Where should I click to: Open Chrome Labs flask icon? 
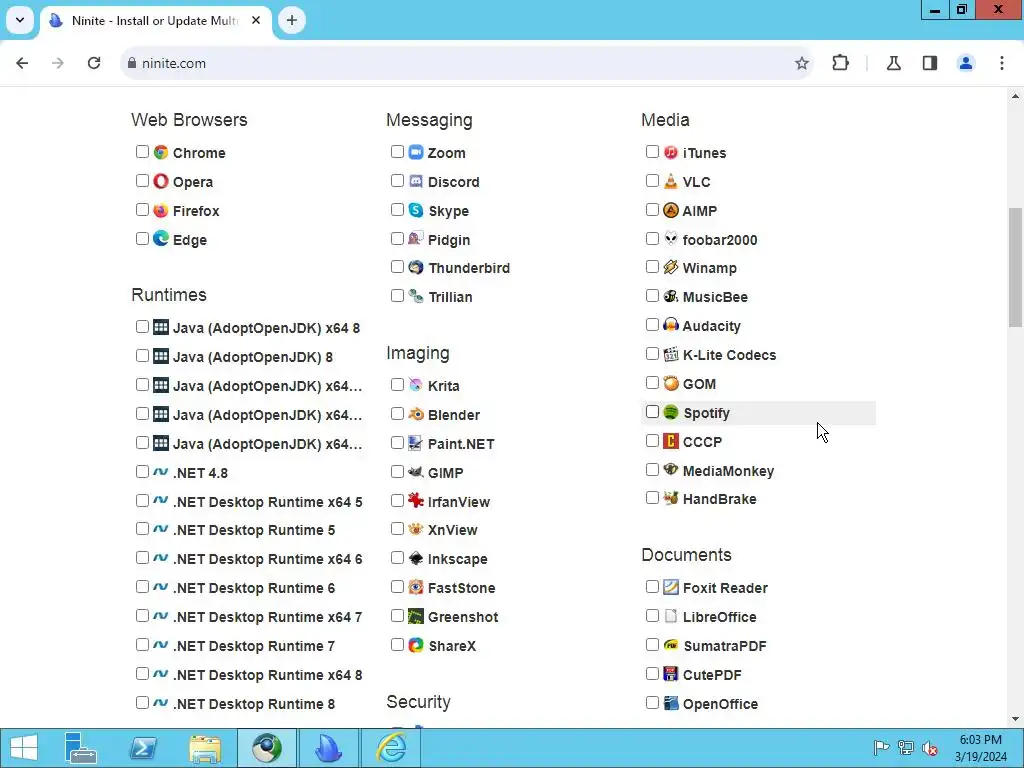click(x=894, y=63)
